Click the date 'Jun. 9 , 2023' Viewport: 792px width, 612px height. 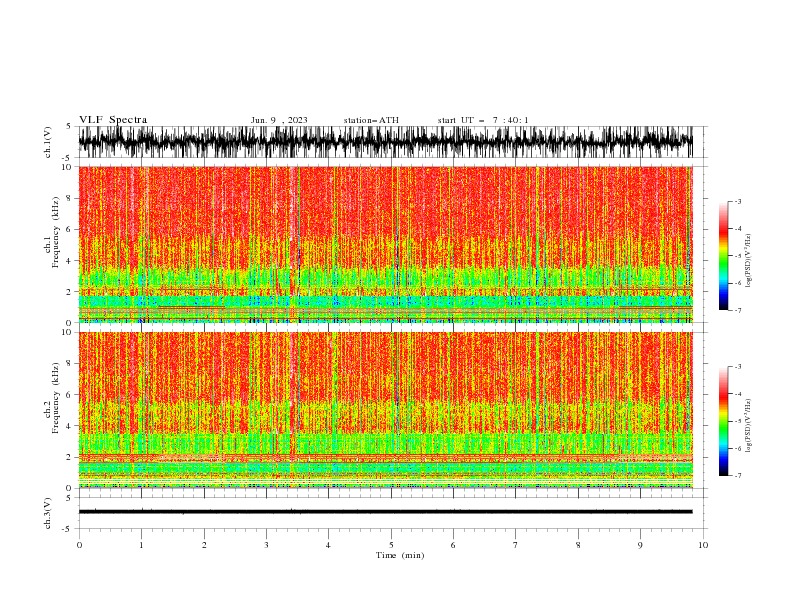click(x=279, y=120)
